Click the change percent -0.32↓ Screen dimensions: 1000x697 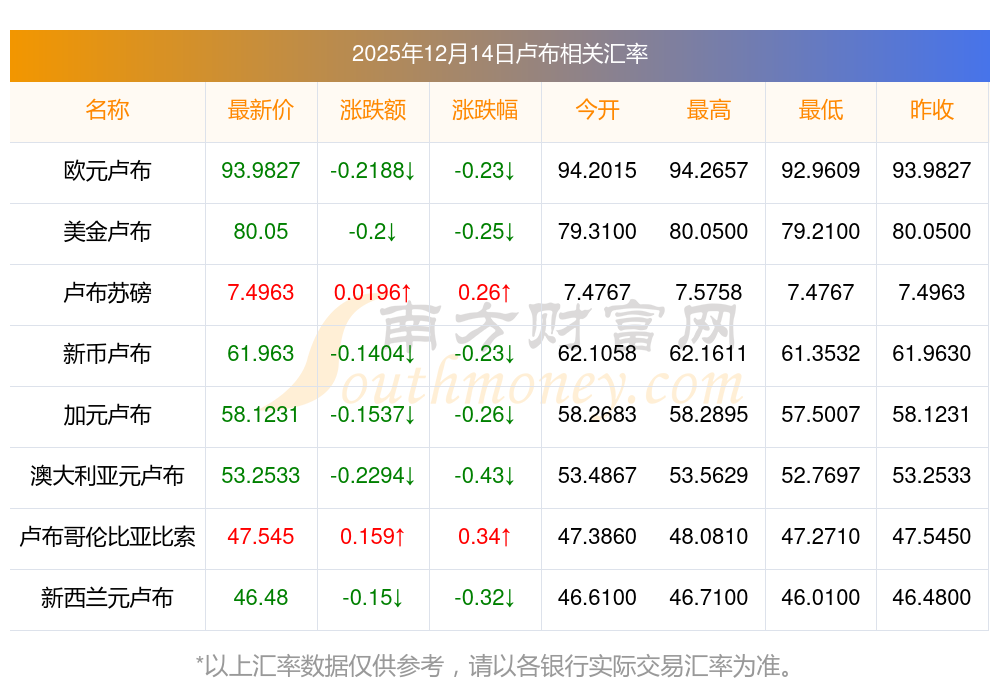[x=485, y=598]
